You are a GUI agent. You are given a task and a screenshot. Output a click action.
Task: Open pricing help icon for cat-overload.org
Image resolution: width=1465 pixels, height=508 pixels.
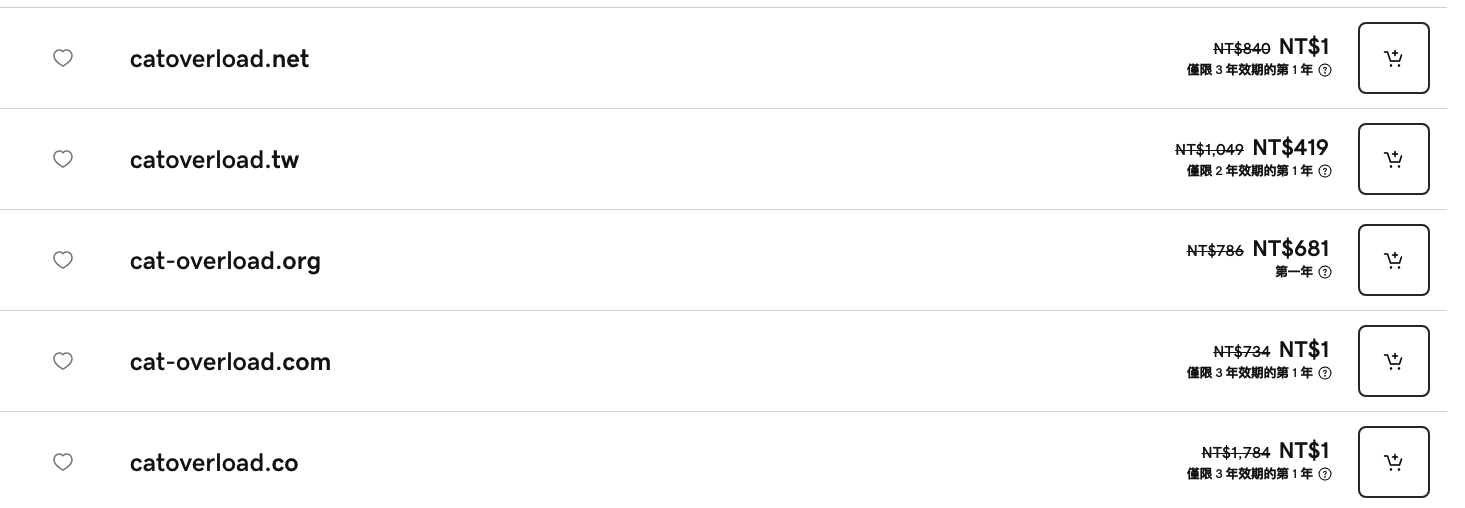[x=1325, y=272]
